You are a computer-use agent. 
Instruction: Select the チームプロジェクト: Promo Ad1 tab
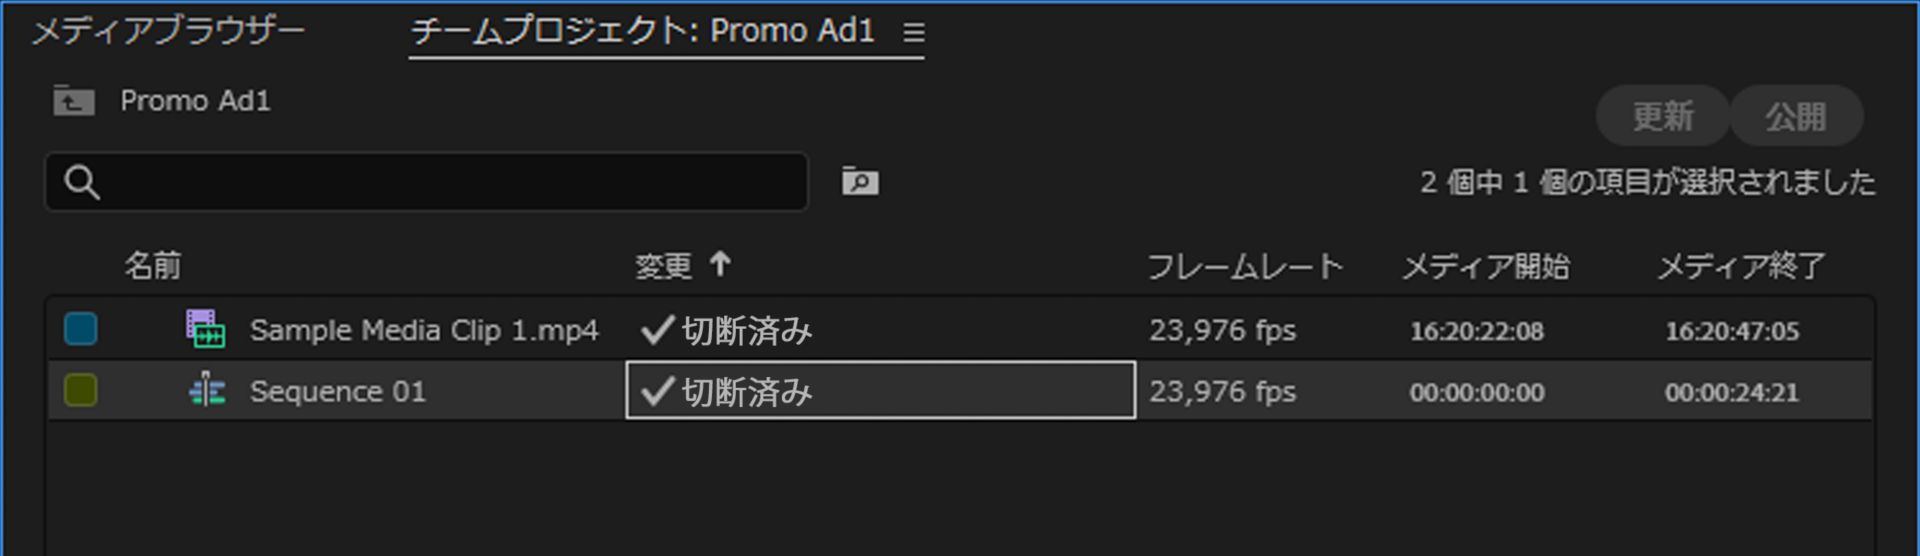[643, 31]
